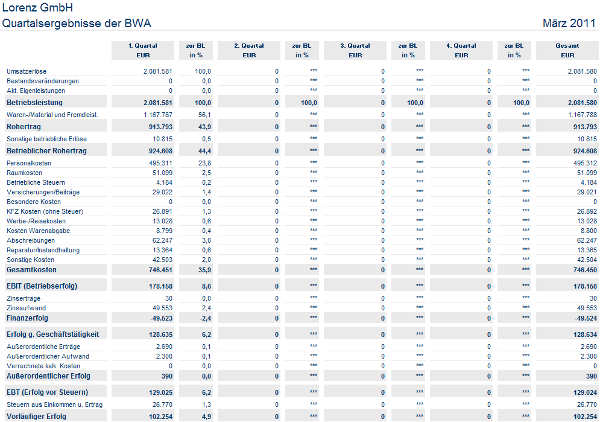The height and width of the screenshot is (422, 600).
Task: Click the Bestandsveränderungen row label
Action: (x=43, y=81)
